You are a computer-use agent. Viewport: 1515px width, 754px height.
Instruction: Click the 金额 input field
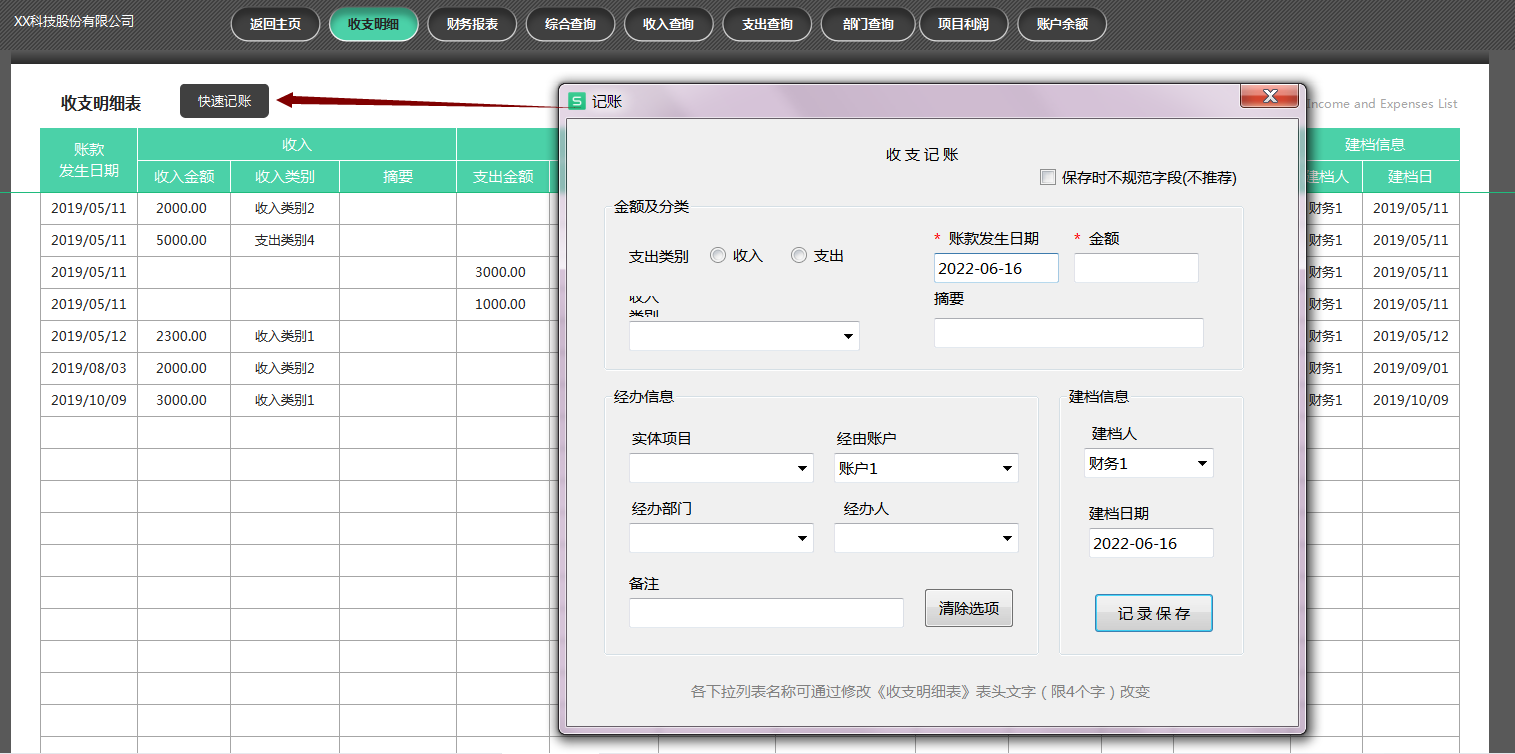(1135, 268)
